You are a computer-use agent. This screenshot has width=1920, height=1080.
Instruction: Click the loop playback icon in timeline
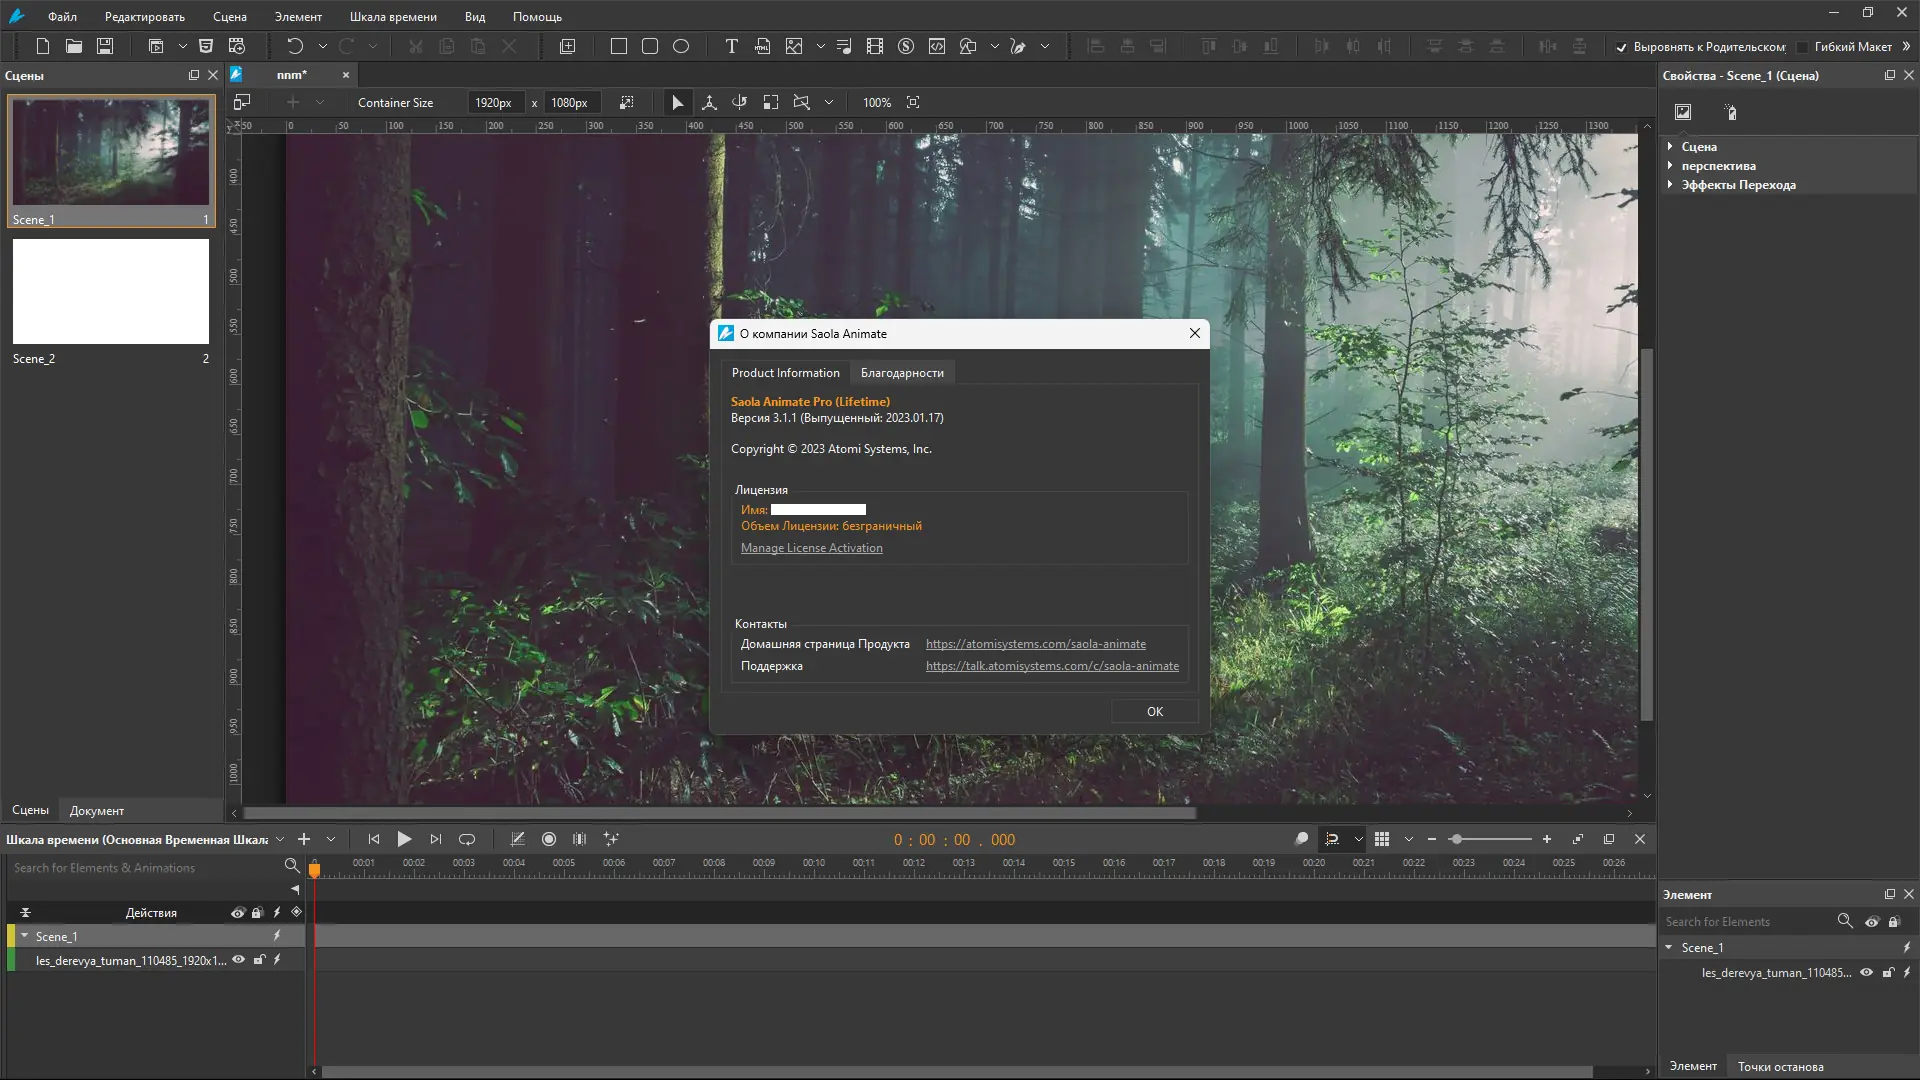coord(467,840)
